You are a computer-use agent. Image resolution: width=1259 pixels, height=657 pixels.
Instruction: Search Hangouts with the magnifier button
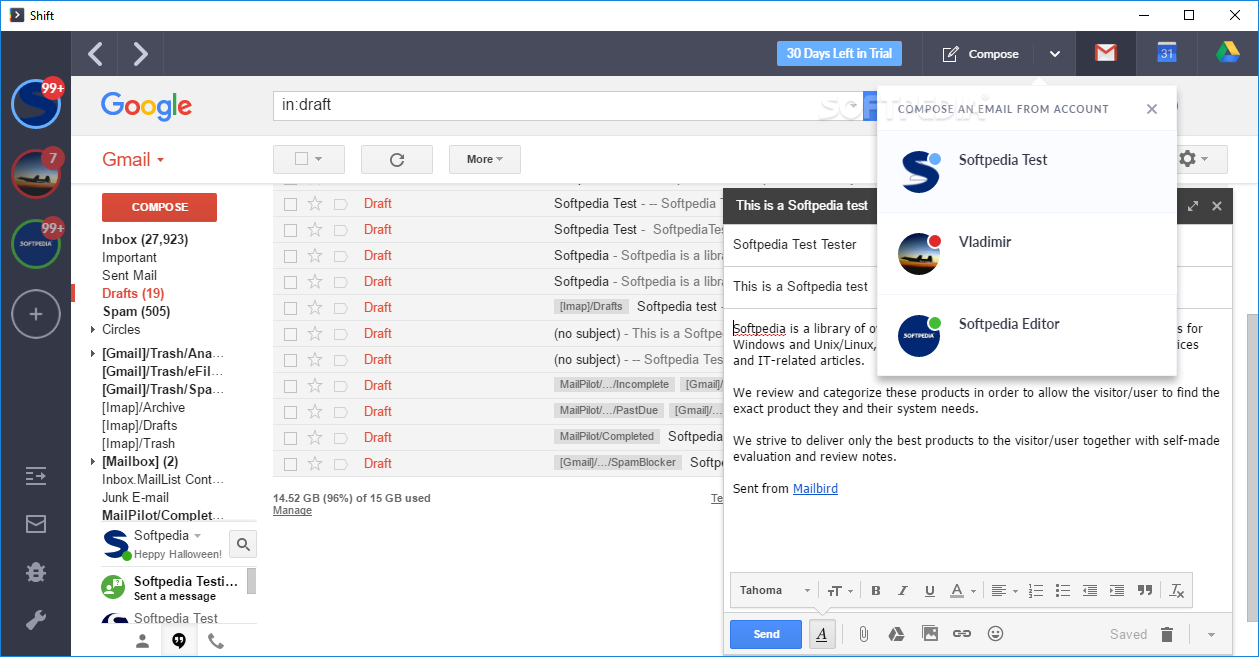click(x=243, y=544)
